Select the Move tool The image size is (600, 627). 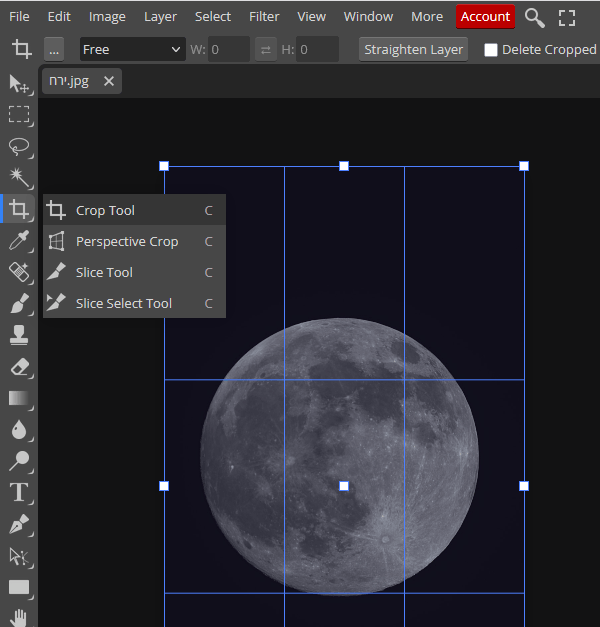[x=18, y=84]
